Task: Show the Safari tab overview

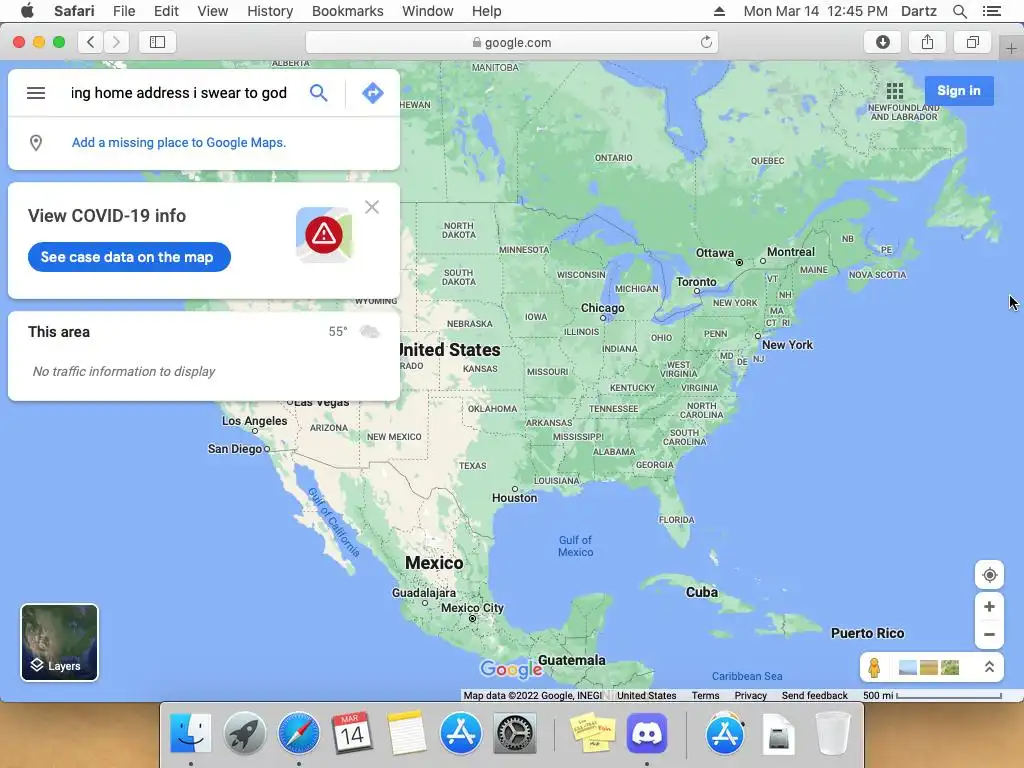Action: coord(972,42)
